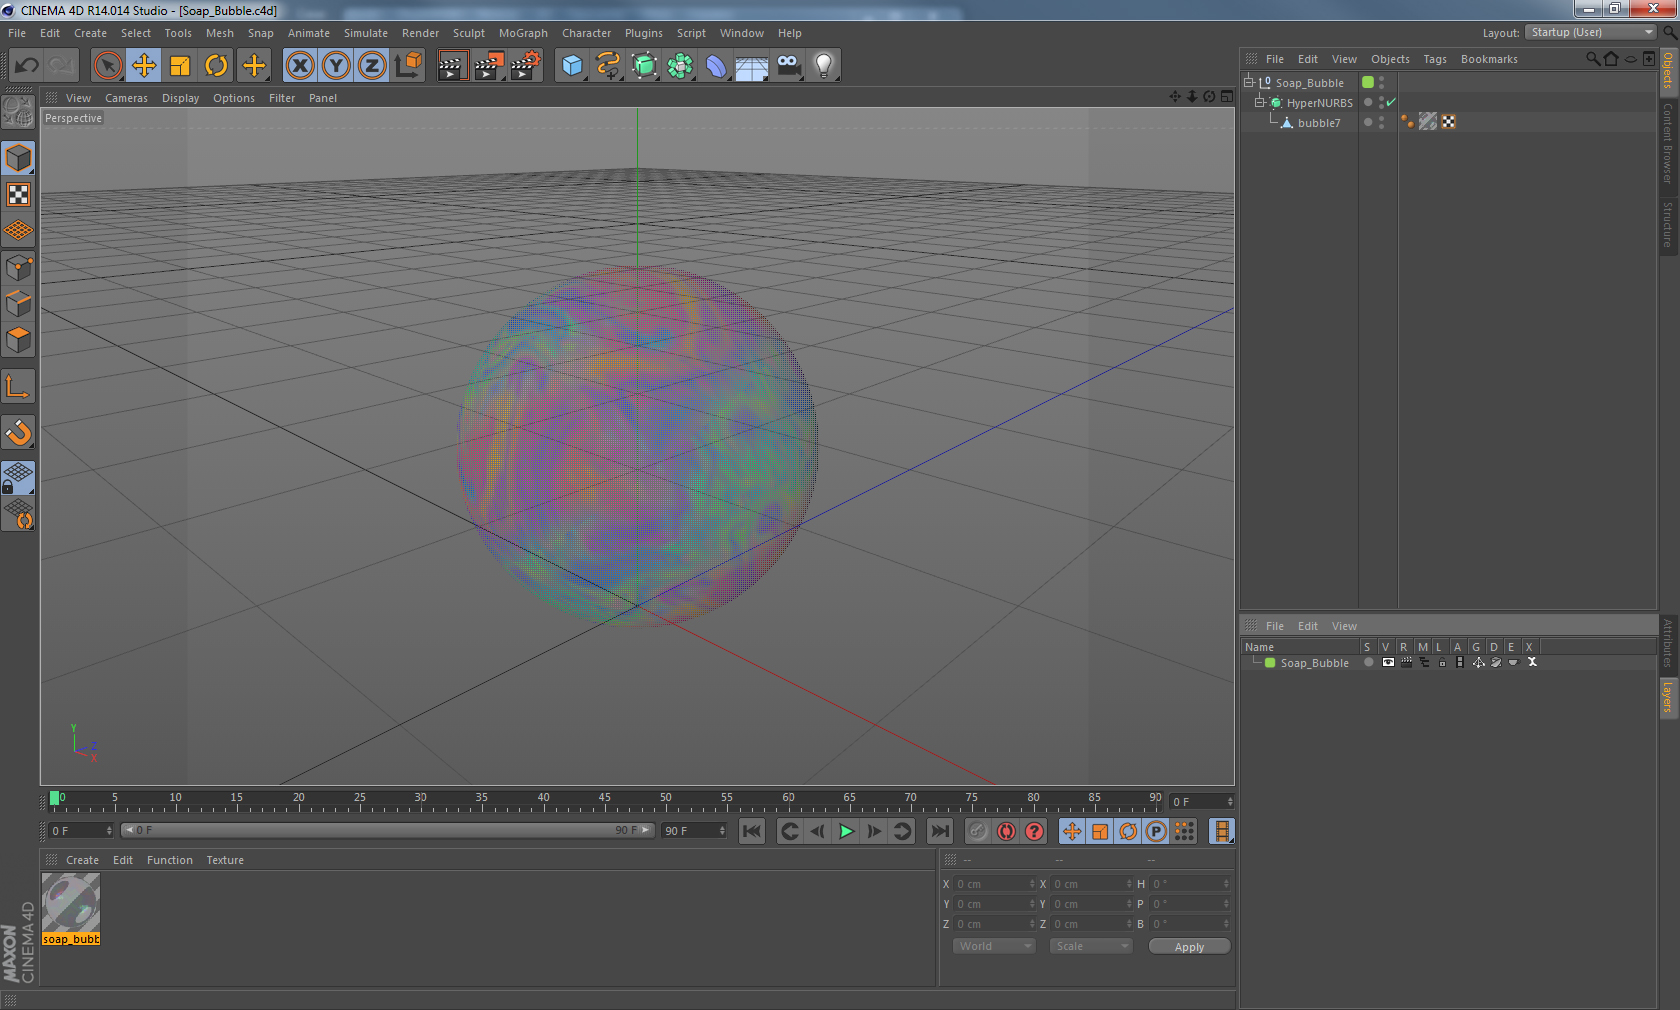Switch coordinate system icon
The height and width of the screenshot is (1010, 1680).
click(x=408, y=66)
